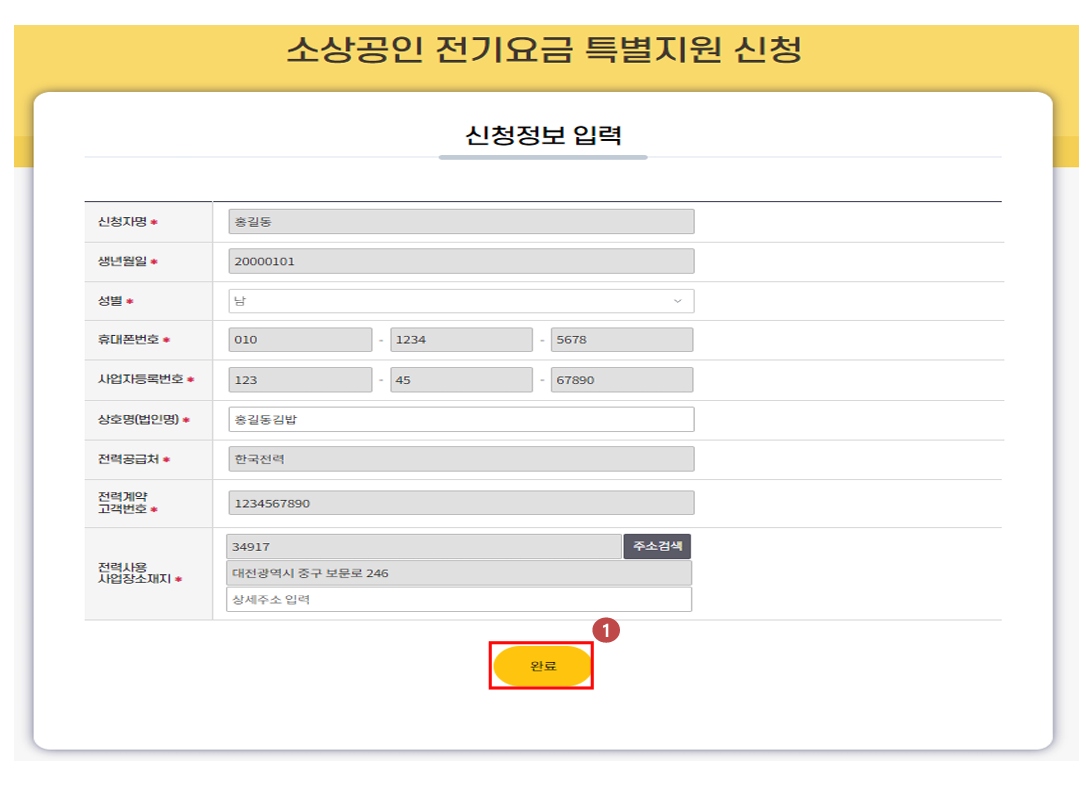Click the 전력공급처 field showing 한국전력
This screenshot has width=1086, height=786.
pos(461,459)
